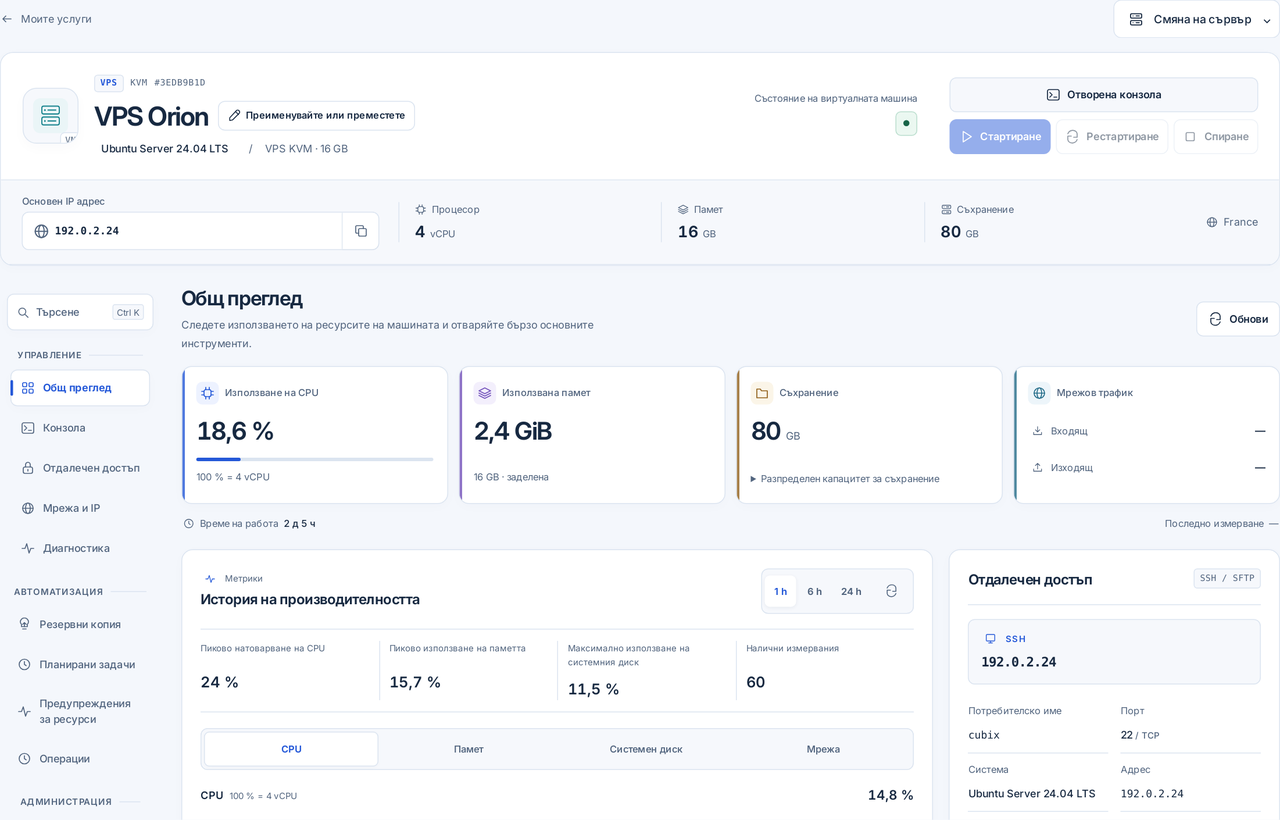Open Мрежа и IP in the sidebar
Screen dimensions: 1280x820
pos(80,508)
